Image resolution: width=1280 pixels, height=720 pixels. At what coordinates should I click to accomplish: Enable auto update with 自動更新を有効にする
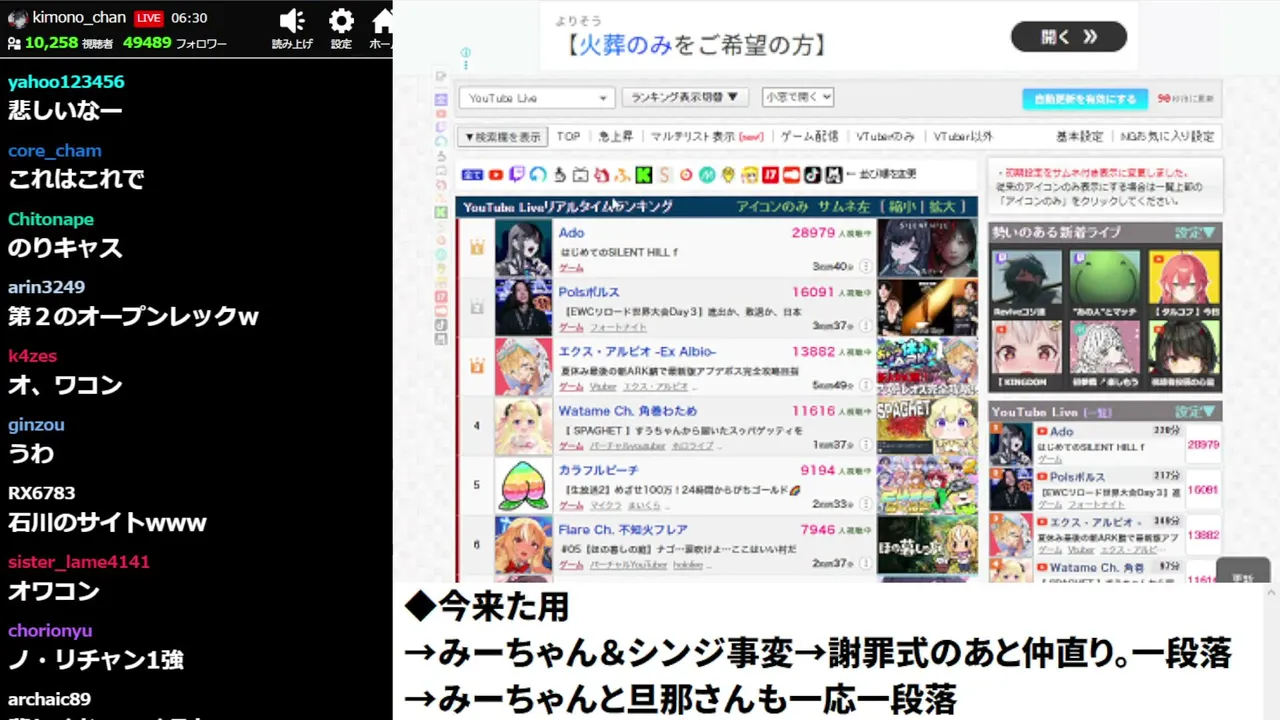coord(1085,99)
